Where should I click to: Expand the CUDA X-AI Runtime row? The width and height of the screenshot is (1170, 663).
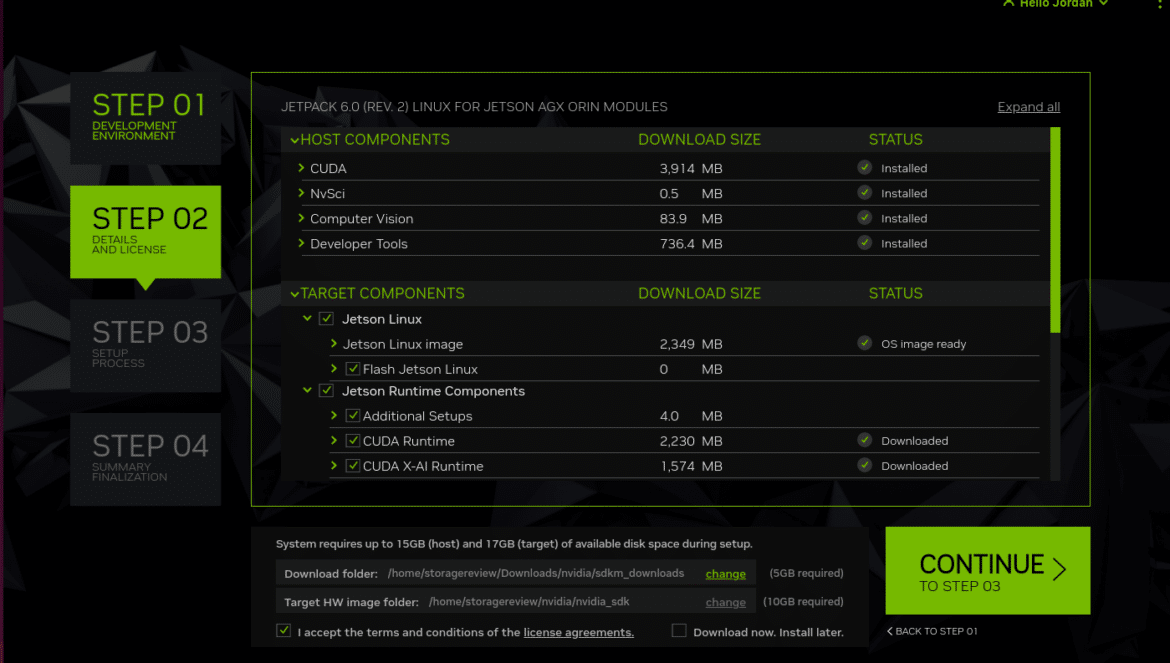click(334, 466)
